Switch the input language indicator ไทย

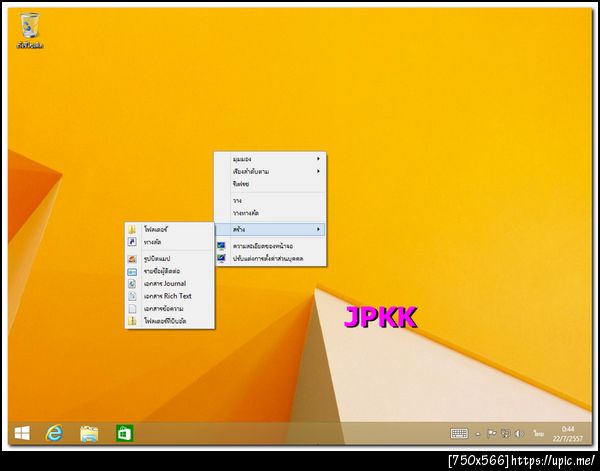pyautogui.click(x=539, y=434)
